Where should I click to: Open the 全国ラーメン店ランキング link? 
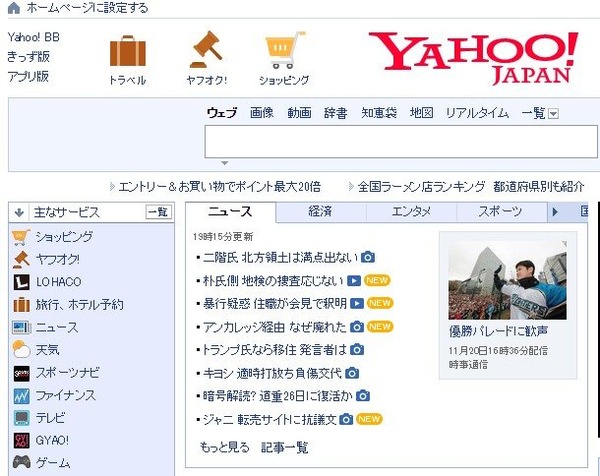click(422, 187)
